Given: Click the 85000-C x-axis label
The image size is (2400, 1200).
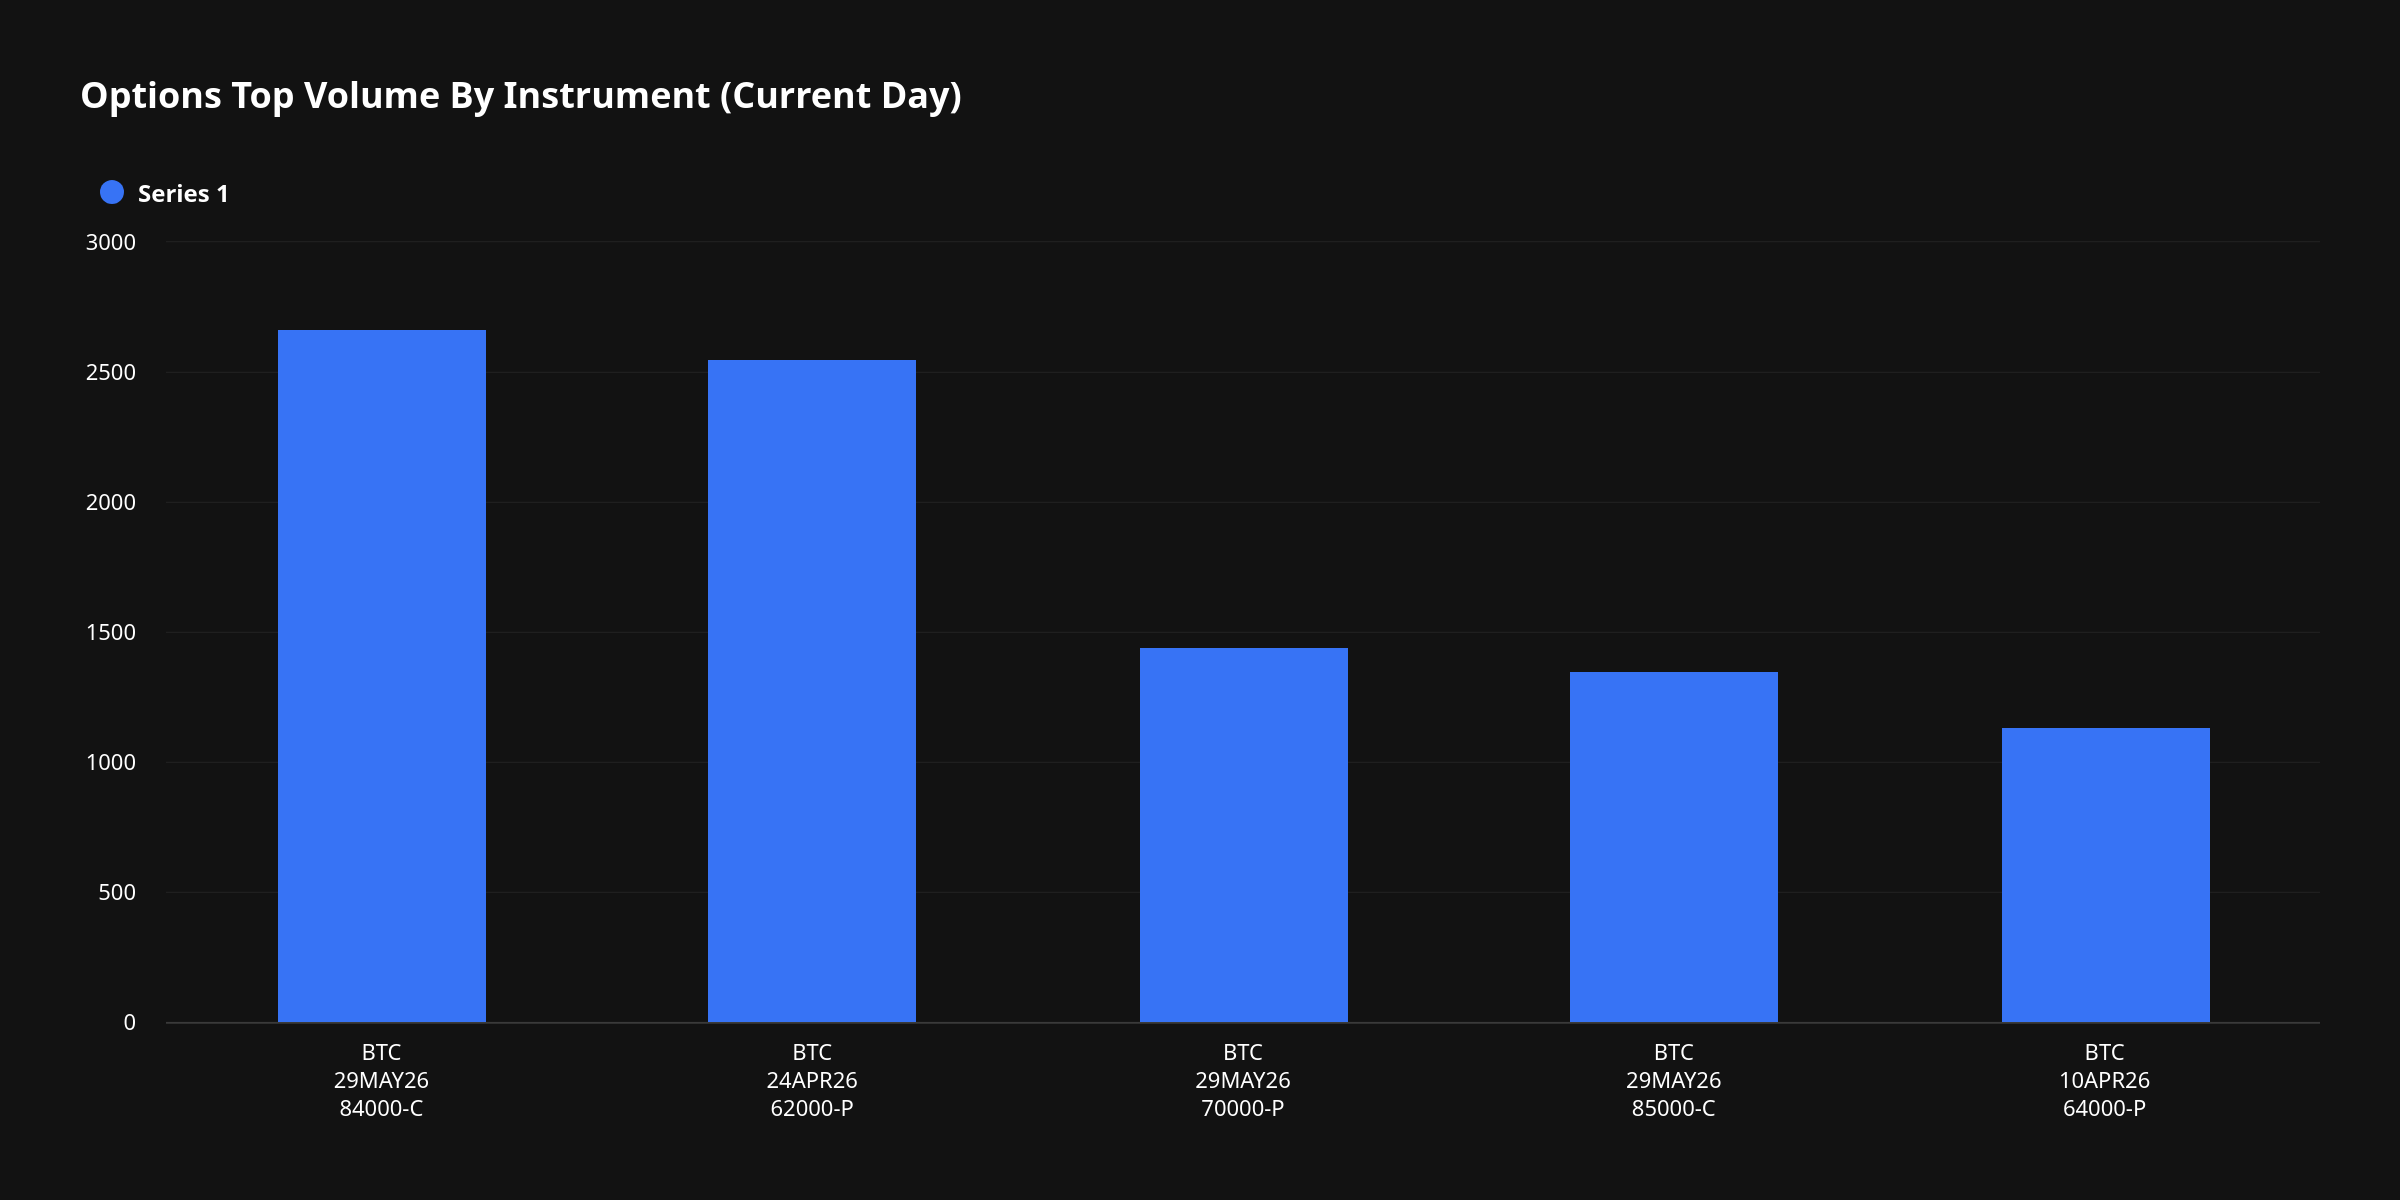Looking at the screenshot, I should [1673, 1108].
